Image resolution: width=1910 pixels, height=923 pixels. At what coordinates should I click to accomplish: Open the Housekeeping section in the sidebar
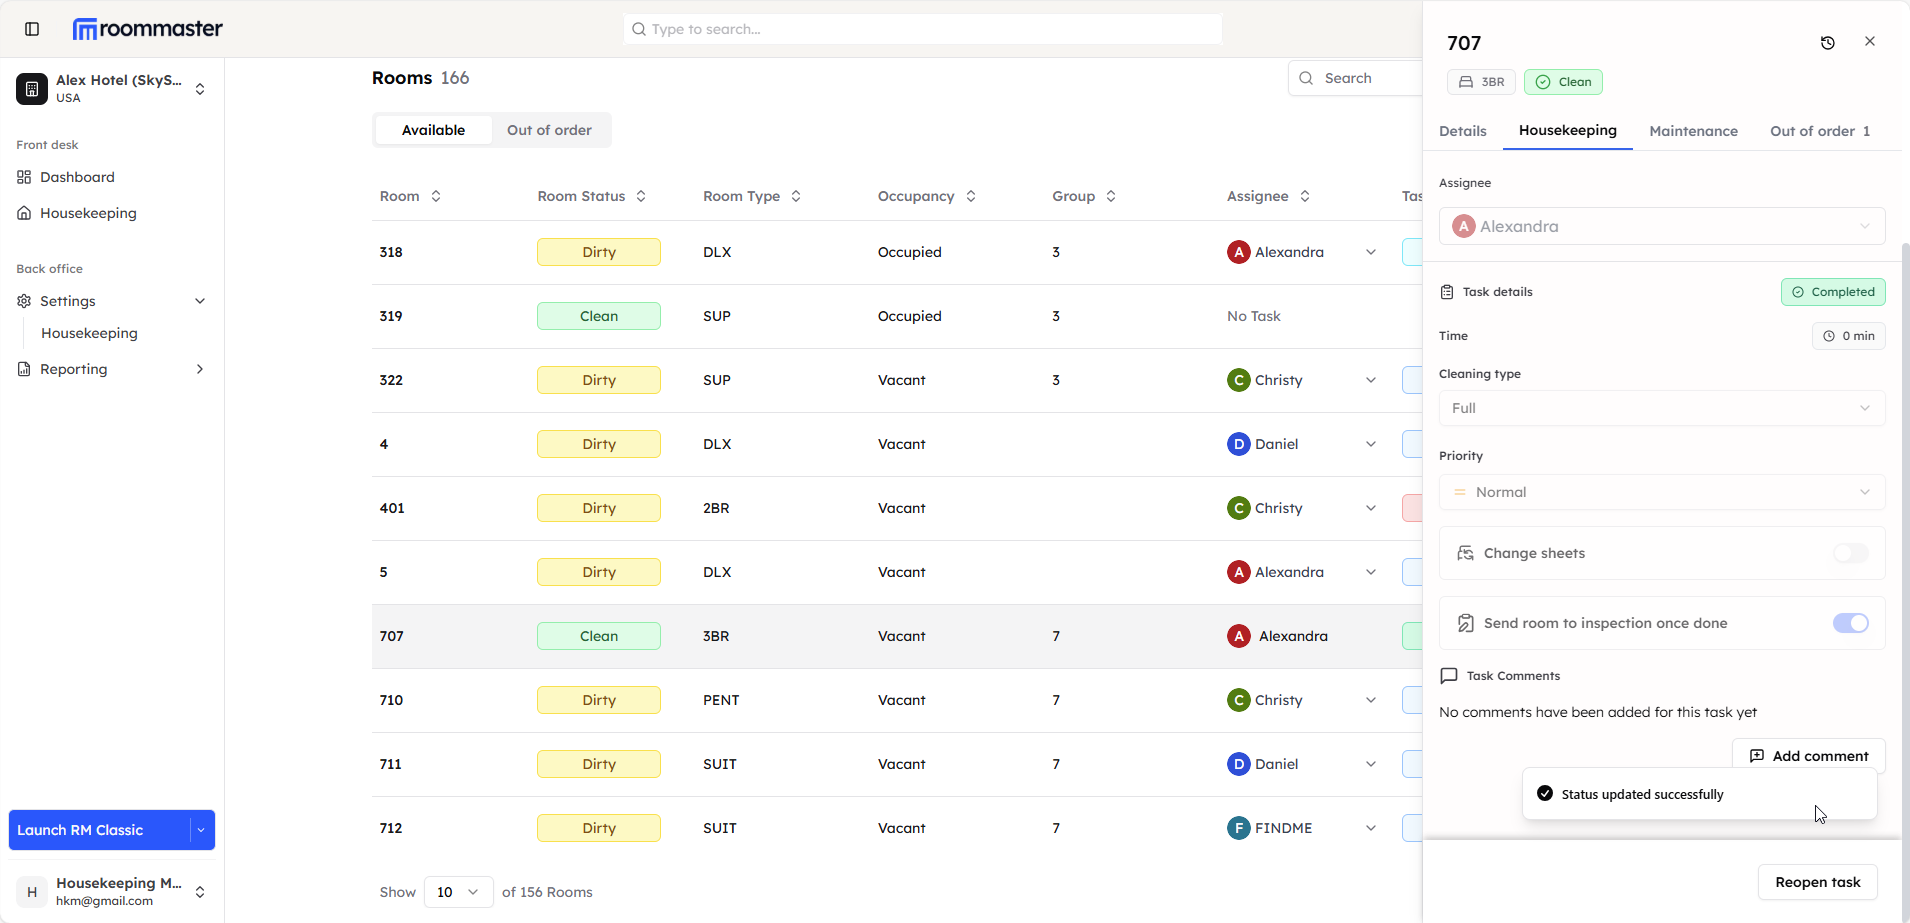click(87, 213)
